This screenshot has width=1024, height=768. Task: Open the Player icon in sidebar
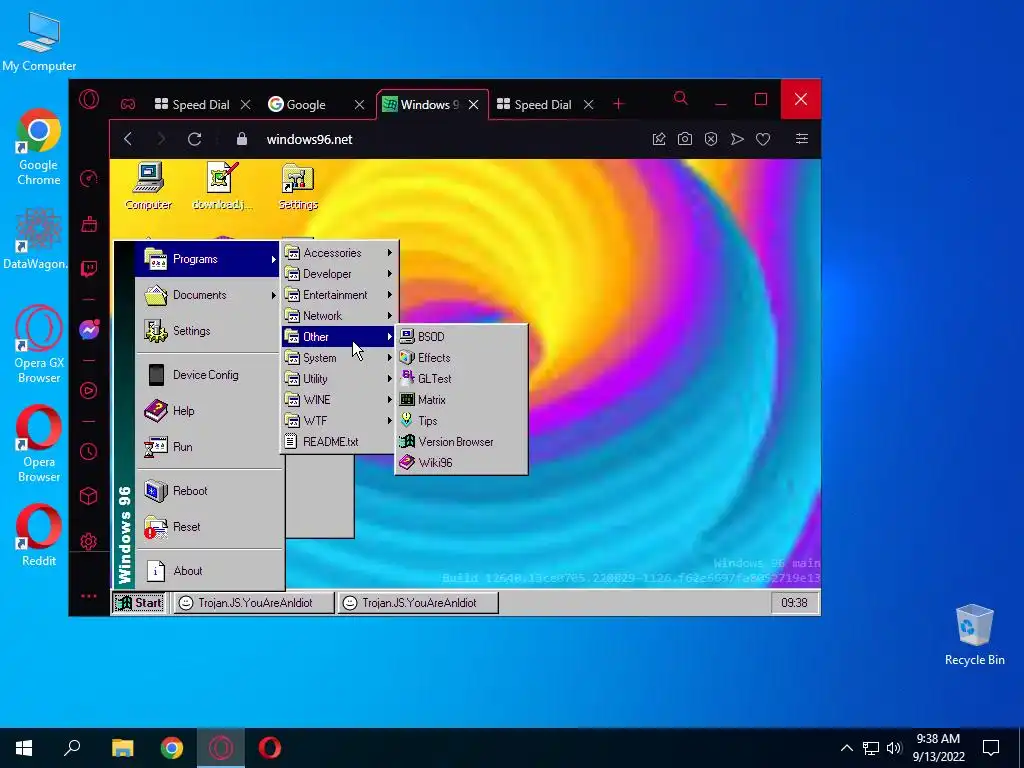tap(89, 391)
